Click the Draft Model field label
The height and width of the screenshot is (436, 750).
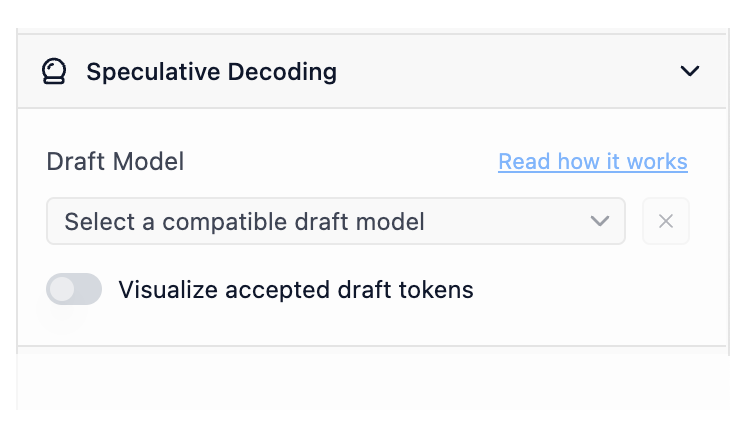[x=115, y=162]
